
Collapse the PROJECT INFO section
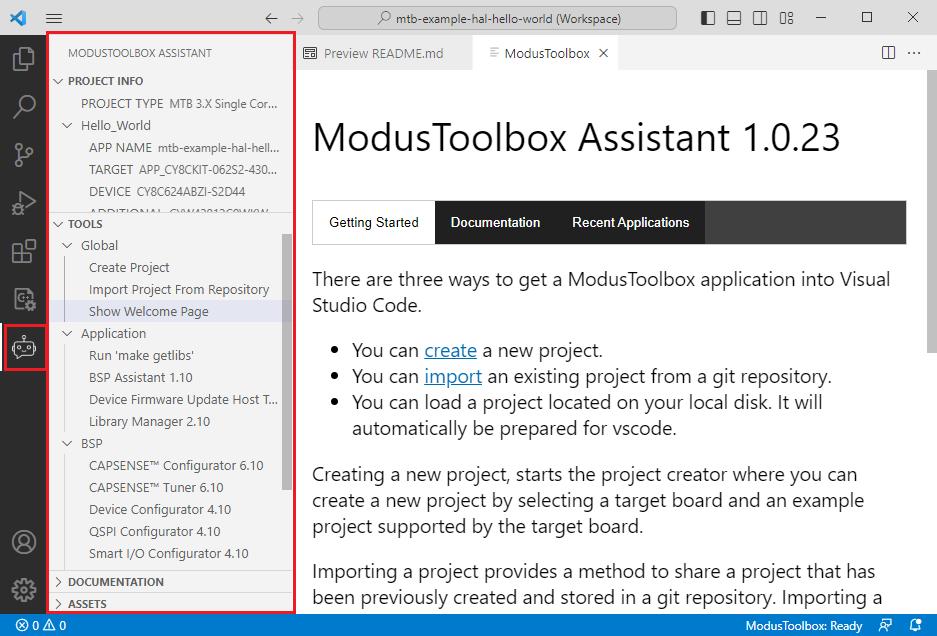click(x=58, y=81)
